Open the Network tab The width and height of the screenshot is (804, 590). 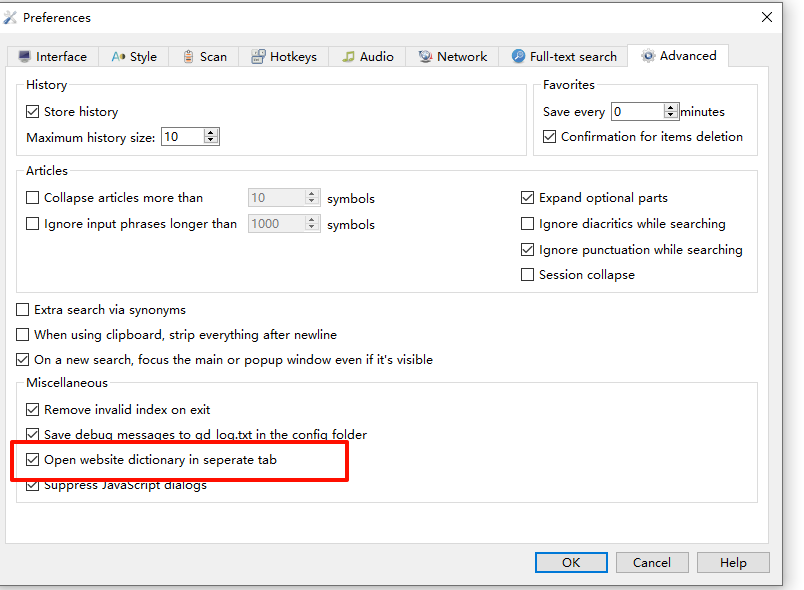pos(453,57)
